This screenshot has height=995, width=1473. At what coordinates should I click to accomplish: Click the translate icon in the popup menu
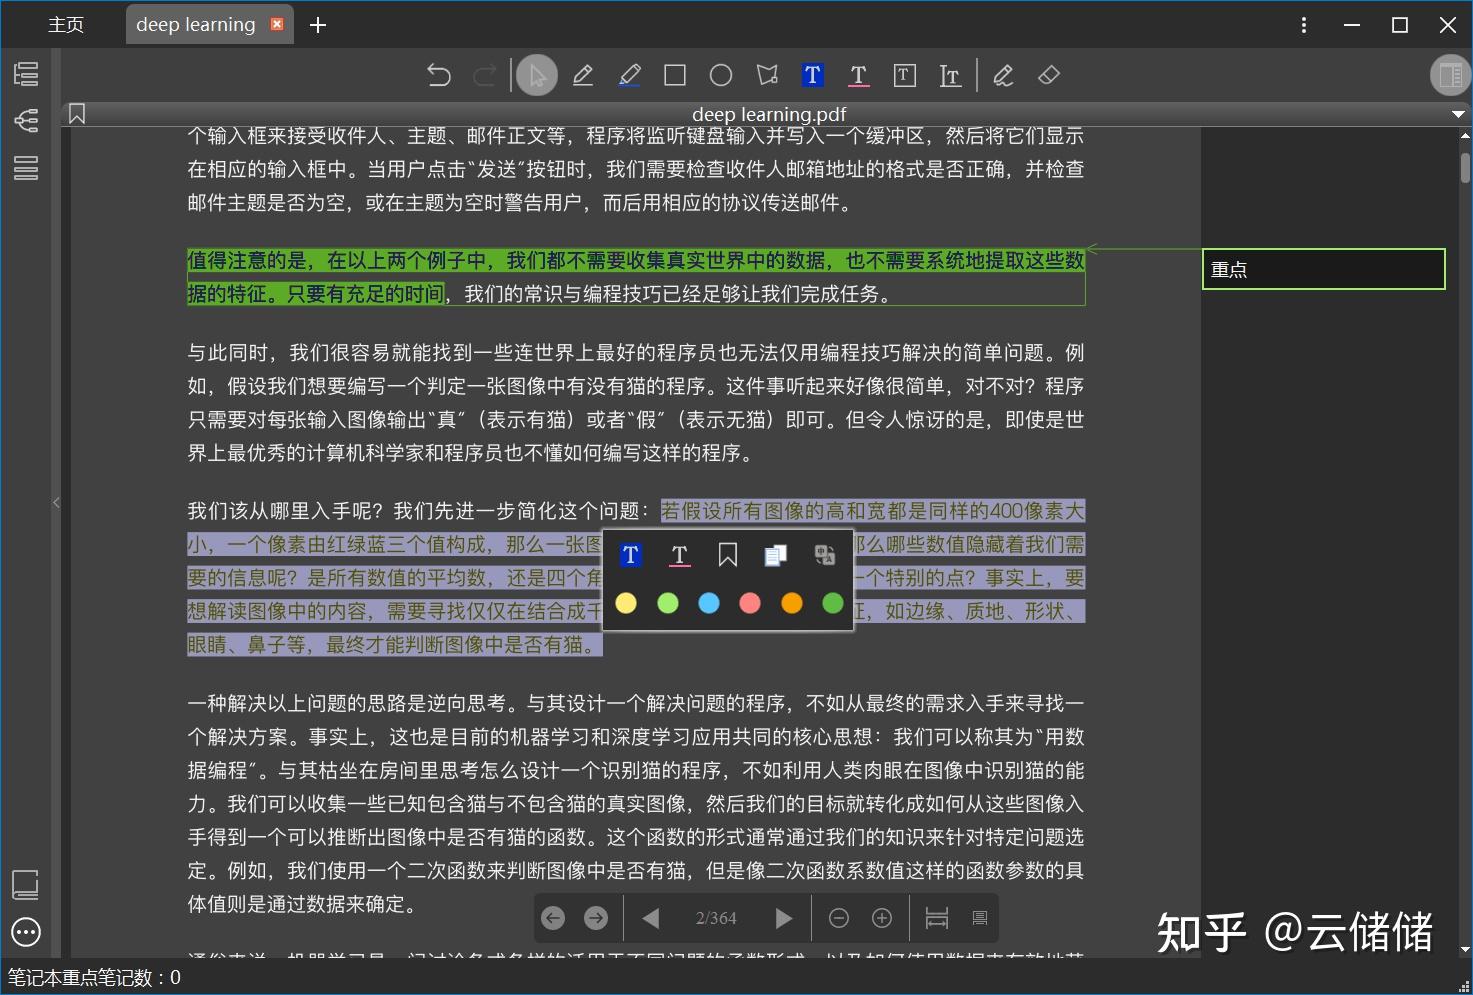(824, 554)
